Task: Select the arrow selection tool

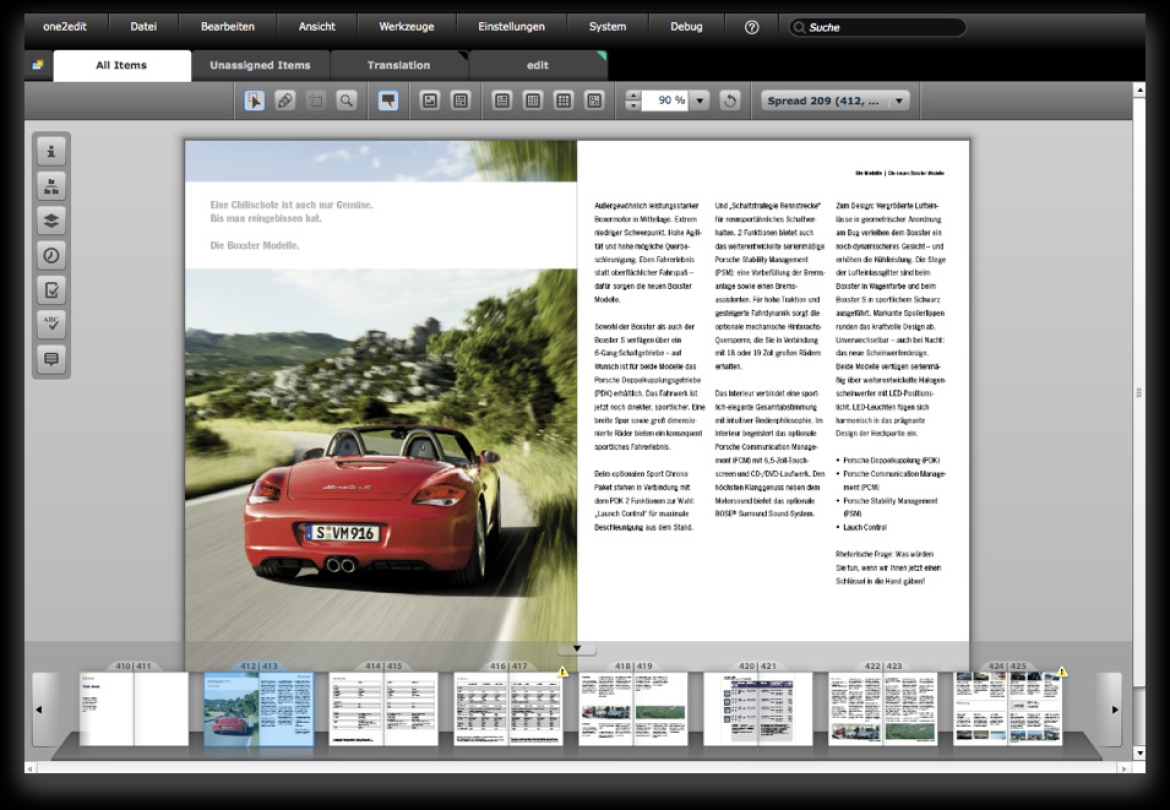Action: click(254, 101)
